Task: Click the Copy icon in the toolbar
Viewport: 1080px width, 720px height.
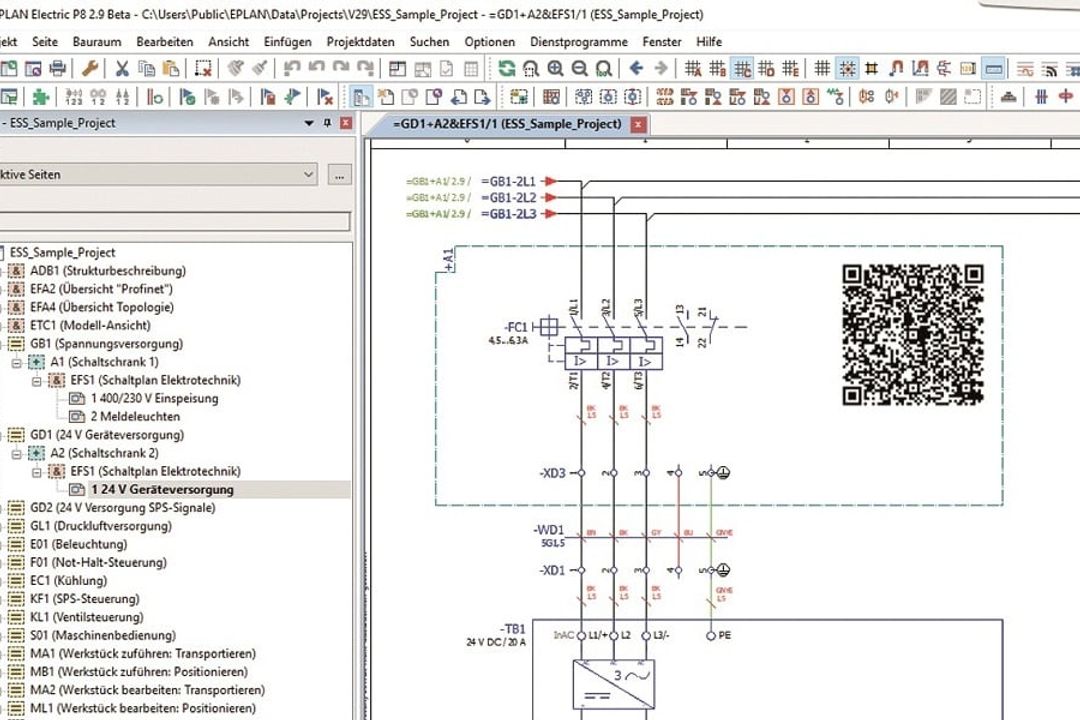Action: (x=146, y=68)
